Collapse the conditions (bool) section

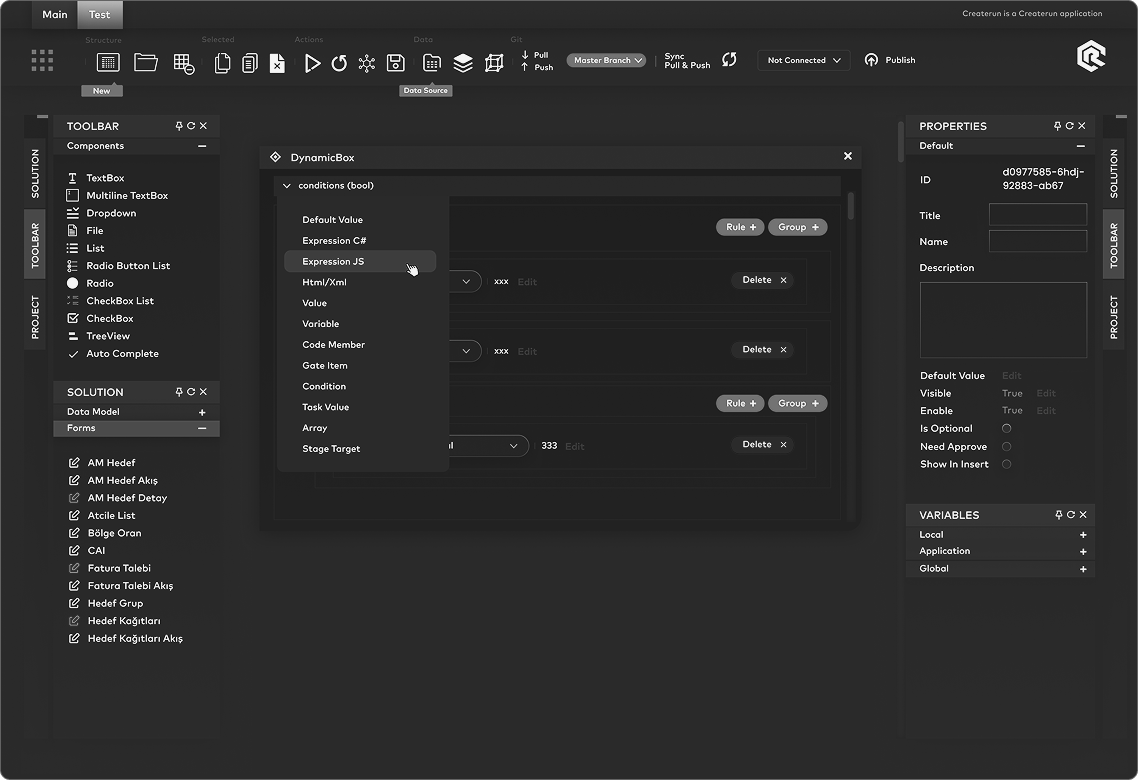(287, 186)
